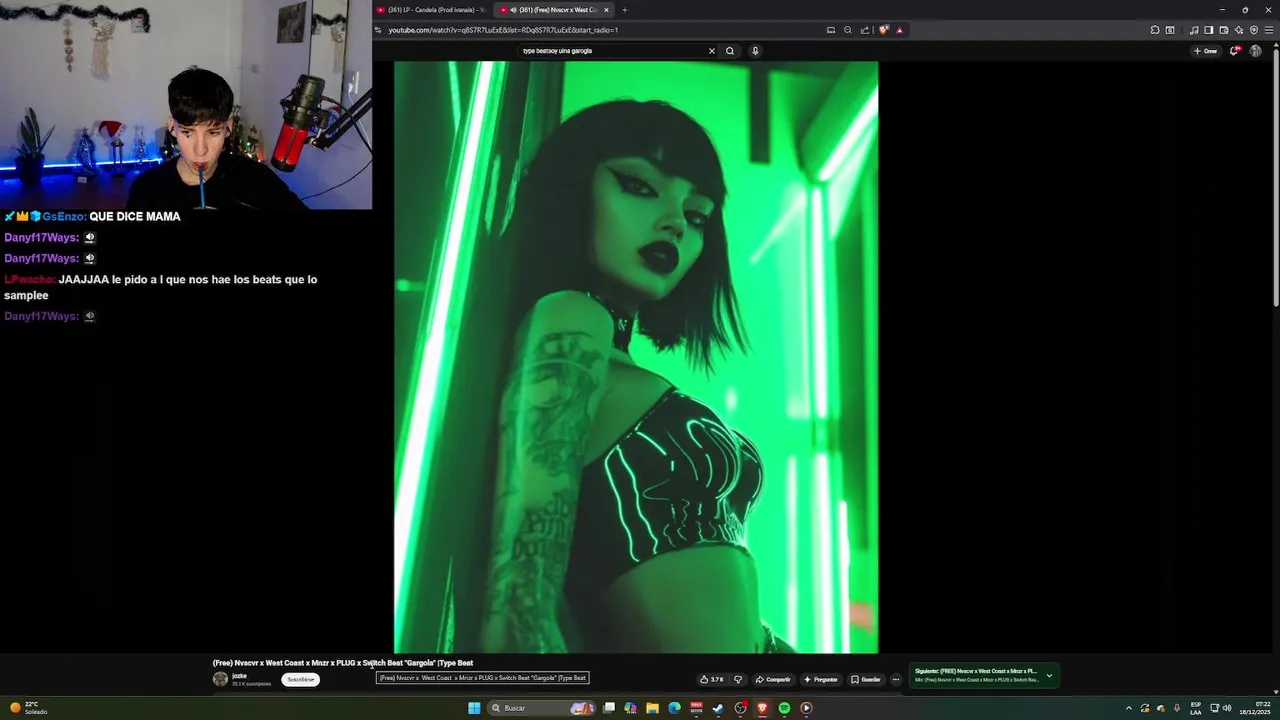
Task: Open the network icon in system tray
Action: click(1214, 708)
